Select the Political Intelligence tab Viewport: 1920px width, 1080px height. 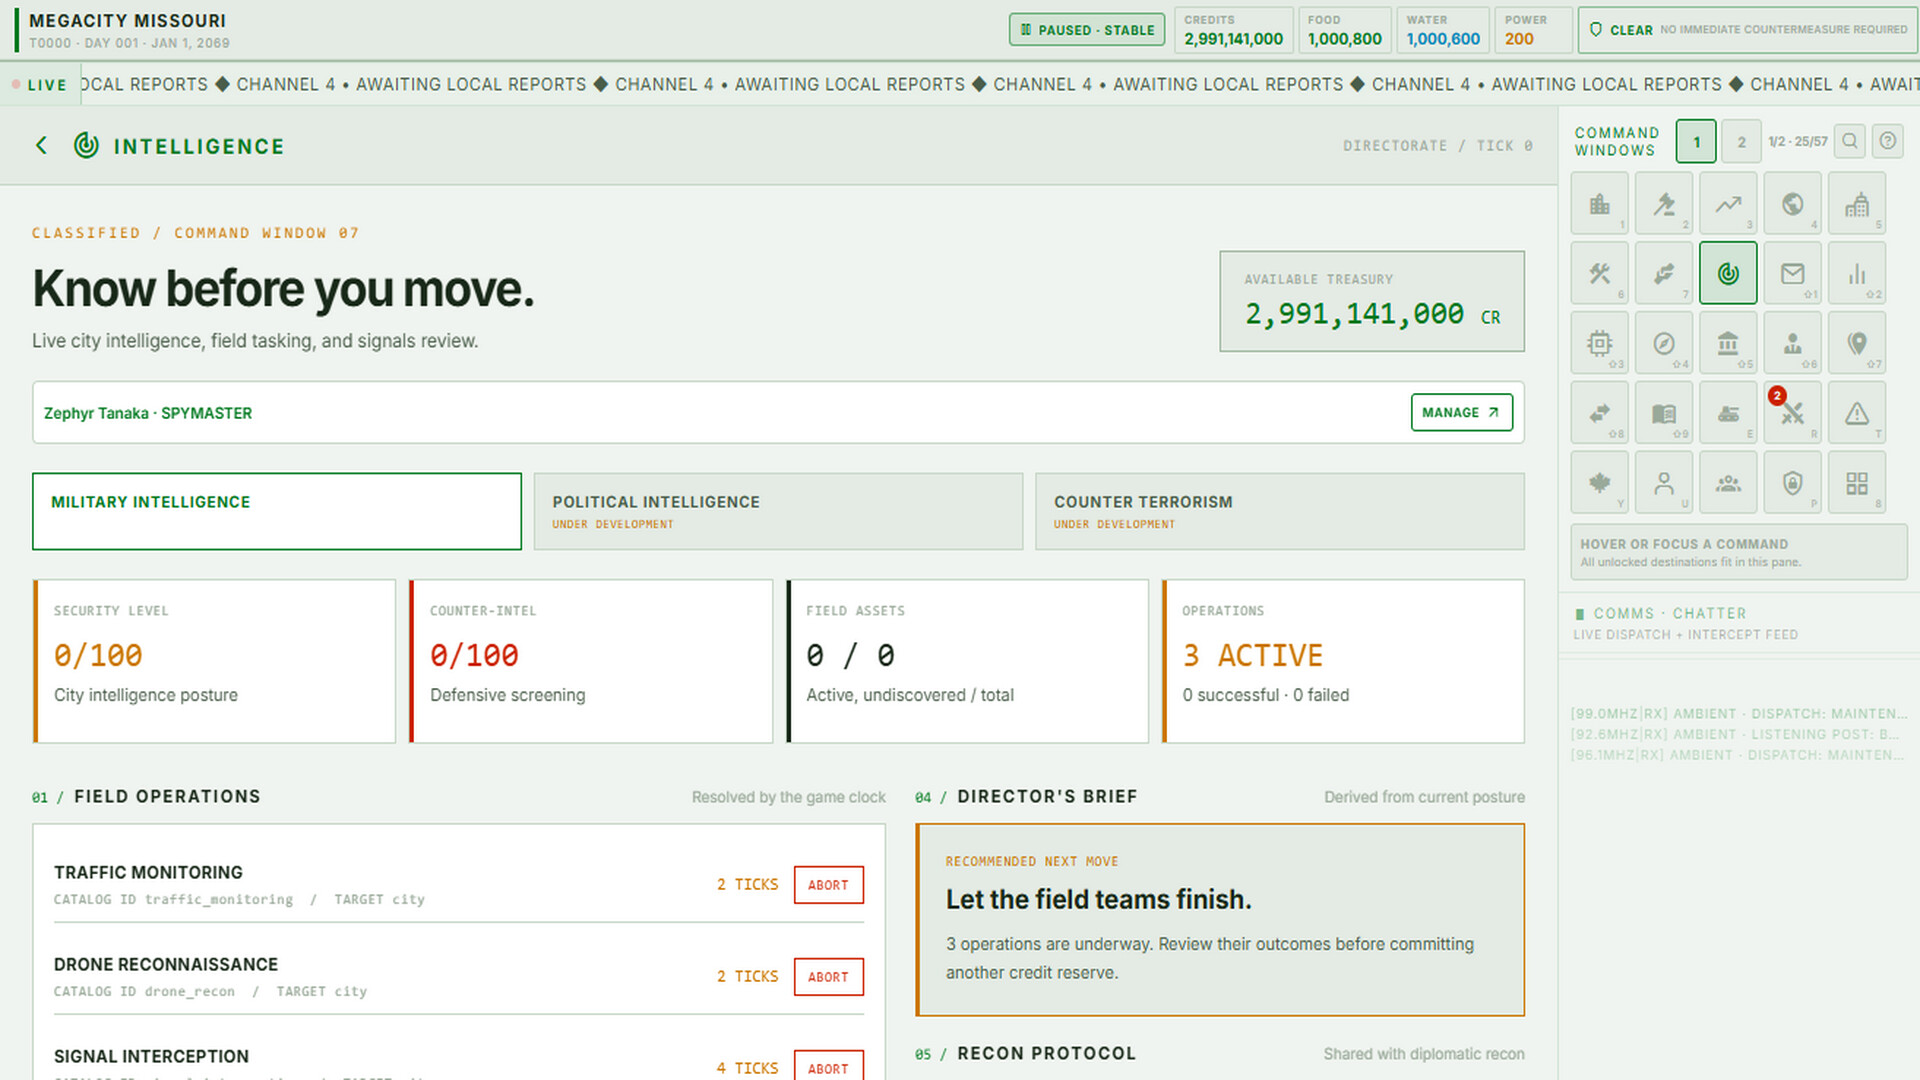pyautogui.click(x=778, y=511)
